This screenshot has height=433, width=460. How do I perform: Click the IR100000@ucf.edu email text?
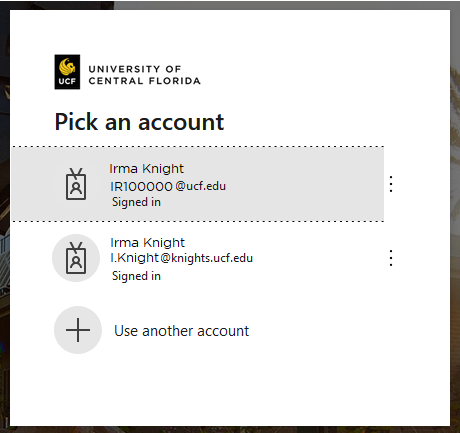[x=168, y=186]
